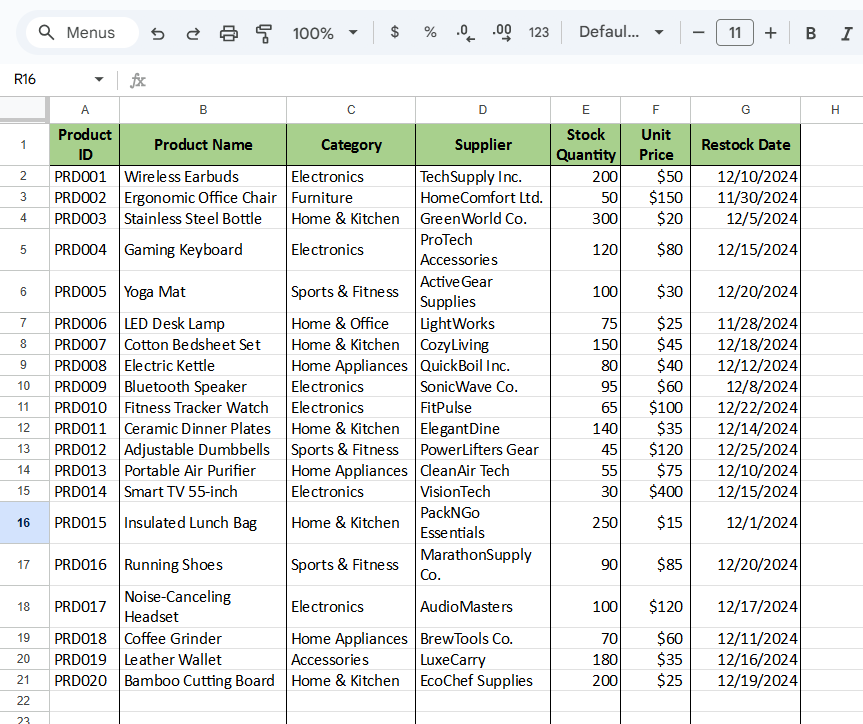Select the MarathonSupply Co. cell

pyautogui.click(x=483, y=565)
